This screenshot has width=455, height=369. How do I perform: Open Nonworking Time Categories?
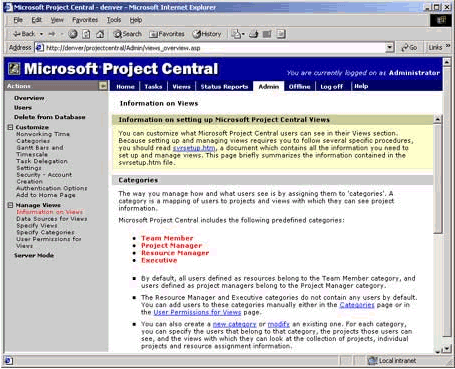tap(43, 137)
